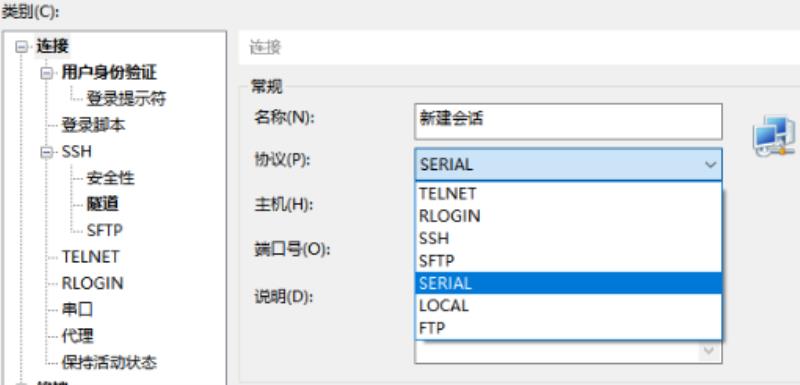Collapse the 连接 tree node
Image resolution: width=800 pixels, height=385 pixels.
[x=21, y=47]
